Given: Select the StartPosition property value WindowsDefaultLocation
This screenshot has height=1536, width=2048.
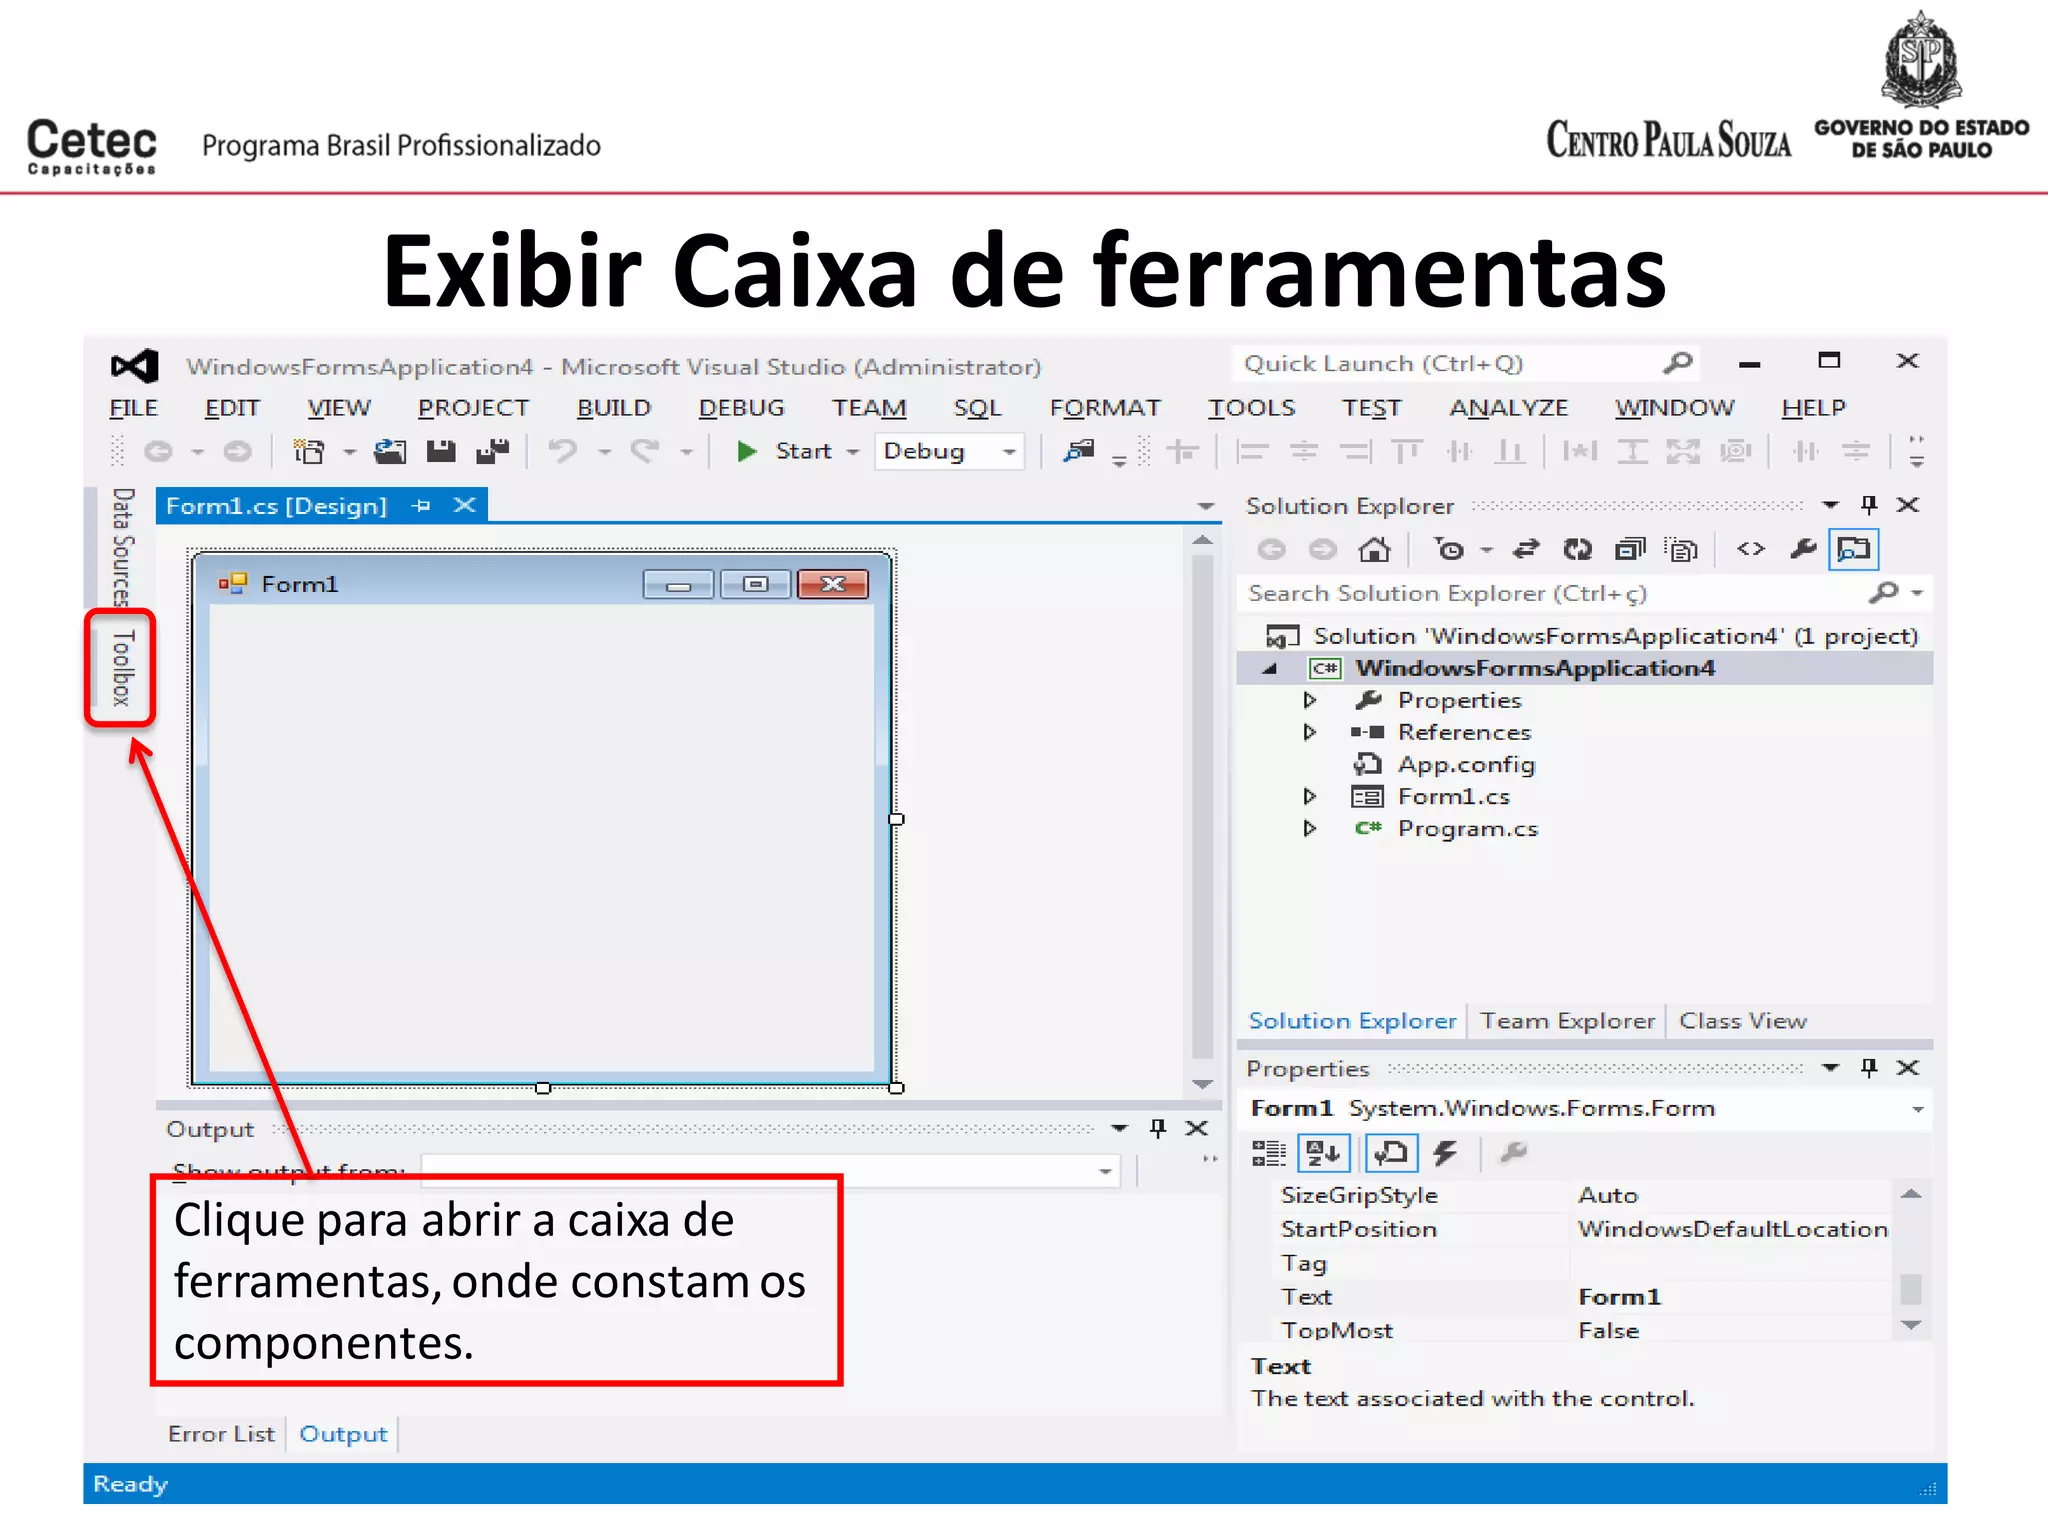Looking at the screenshot, I should pyautogui.click(x=1732, y=1229).
